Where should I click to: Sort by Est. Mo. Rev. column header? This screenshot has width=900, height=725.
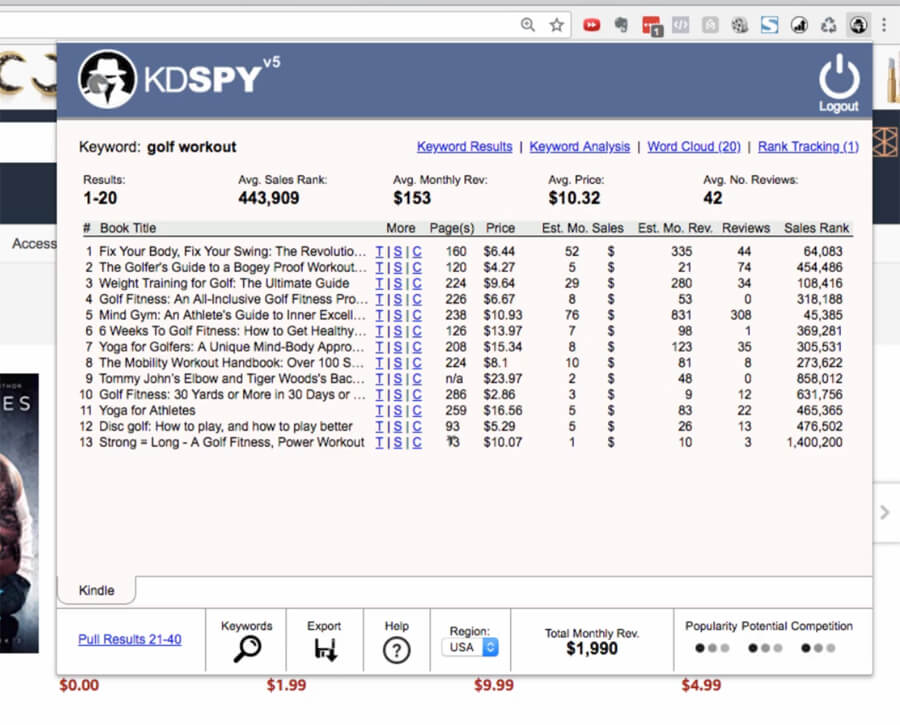[675, 228]
